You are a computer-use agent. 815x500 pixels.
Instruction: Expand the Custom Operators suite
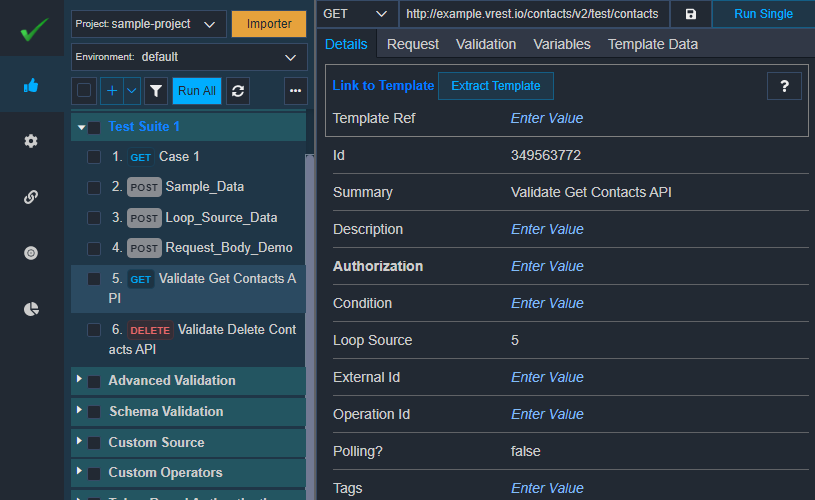point(79,471)
